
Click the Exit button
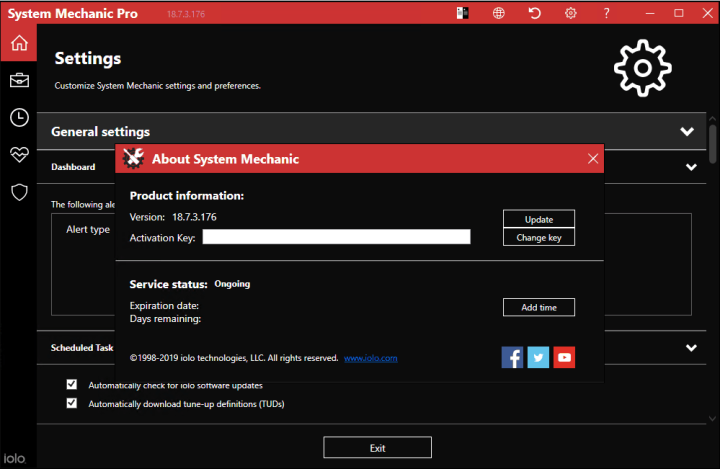point(377,447)
